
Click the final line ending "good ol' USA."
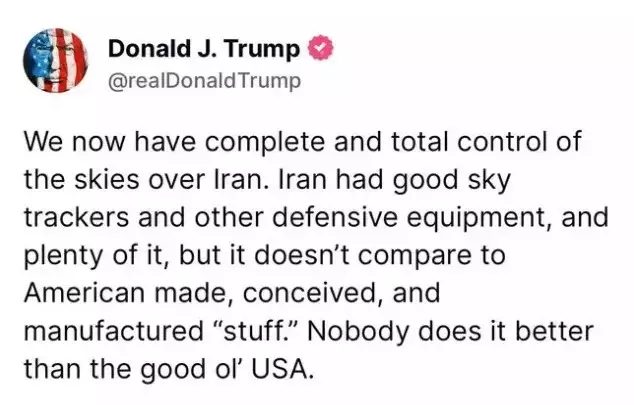169,369
